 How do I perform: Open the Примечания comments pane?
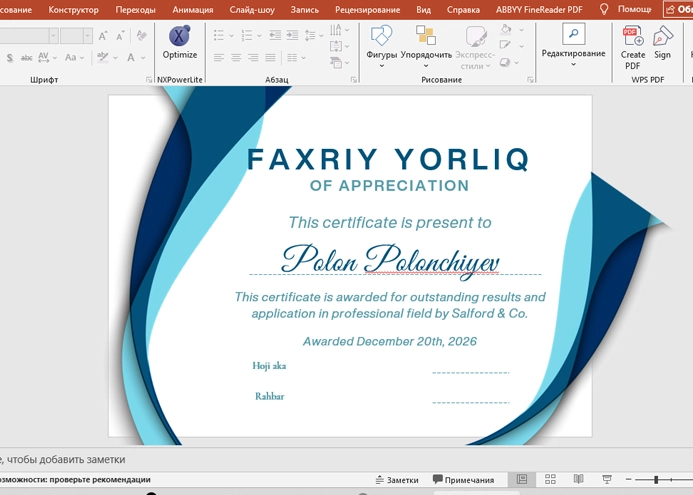[463, 480]
